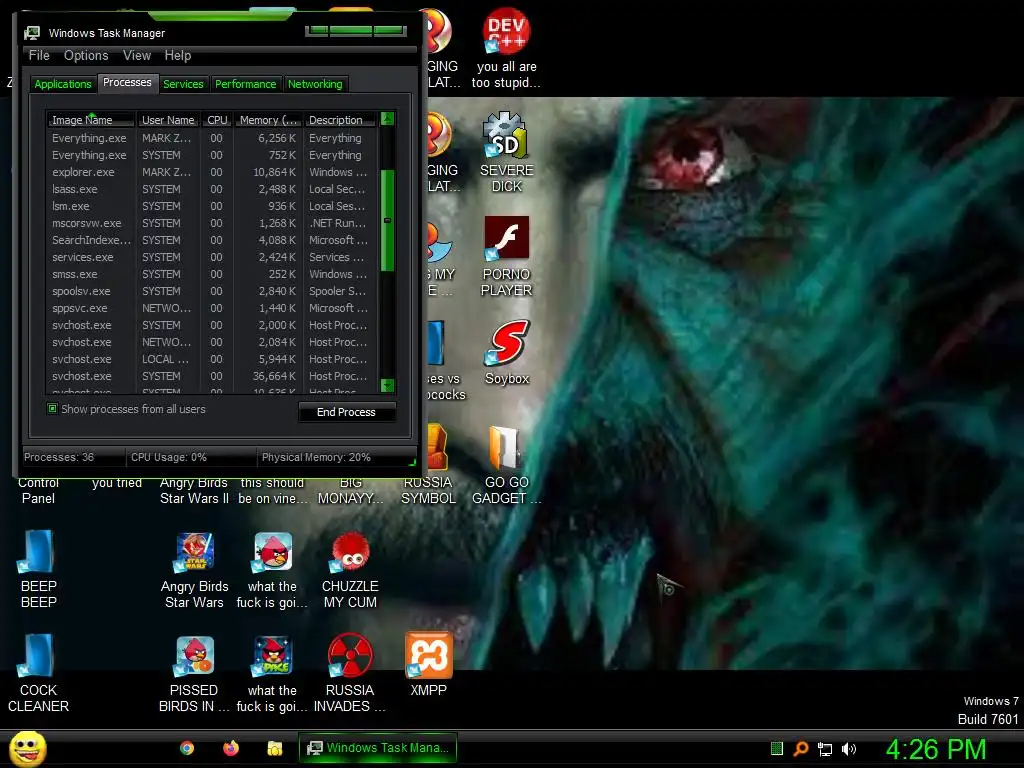Select the sppsvc.exe process row
Image resolution: width=1024 pixels, height=768 pixels.
coord(212,308)
